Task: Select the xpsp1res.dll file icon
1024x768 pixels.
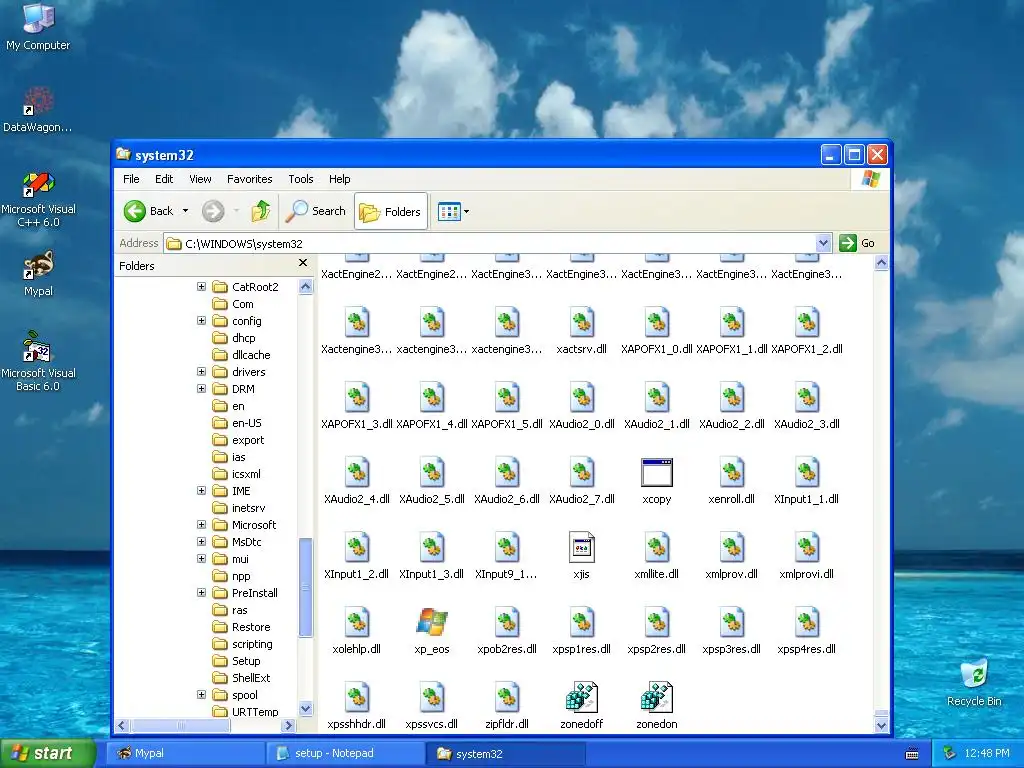Action: (581, 622)
